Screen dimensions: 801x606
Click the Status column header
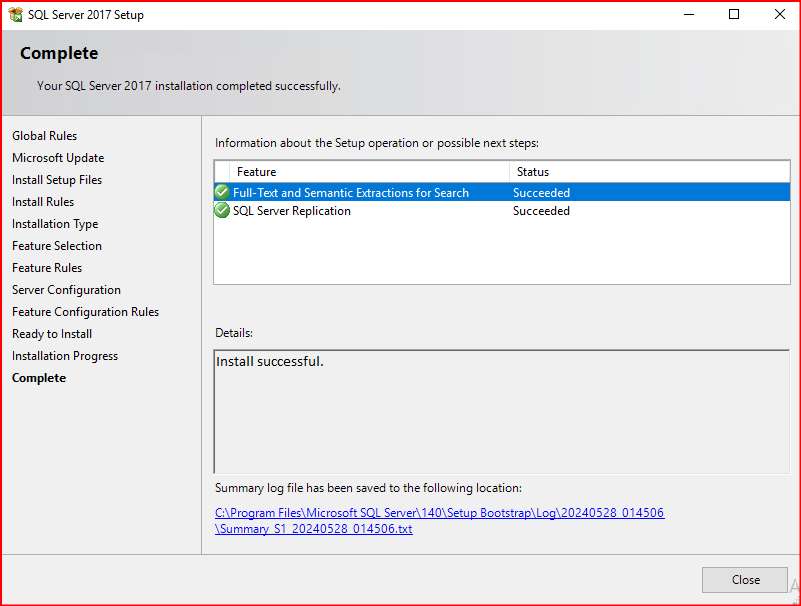(x=649, y=172)
